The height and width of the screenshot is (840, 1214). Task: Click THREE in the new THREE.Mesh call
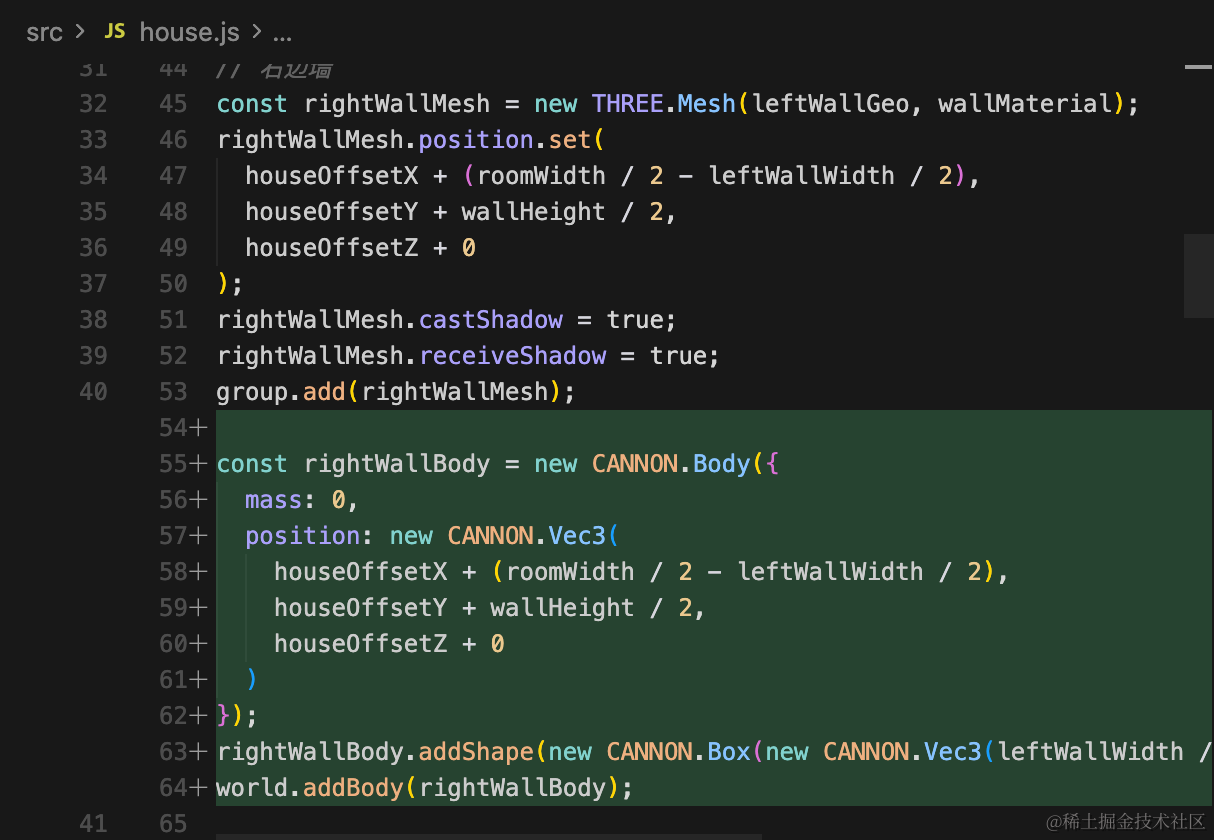point(628,104)
